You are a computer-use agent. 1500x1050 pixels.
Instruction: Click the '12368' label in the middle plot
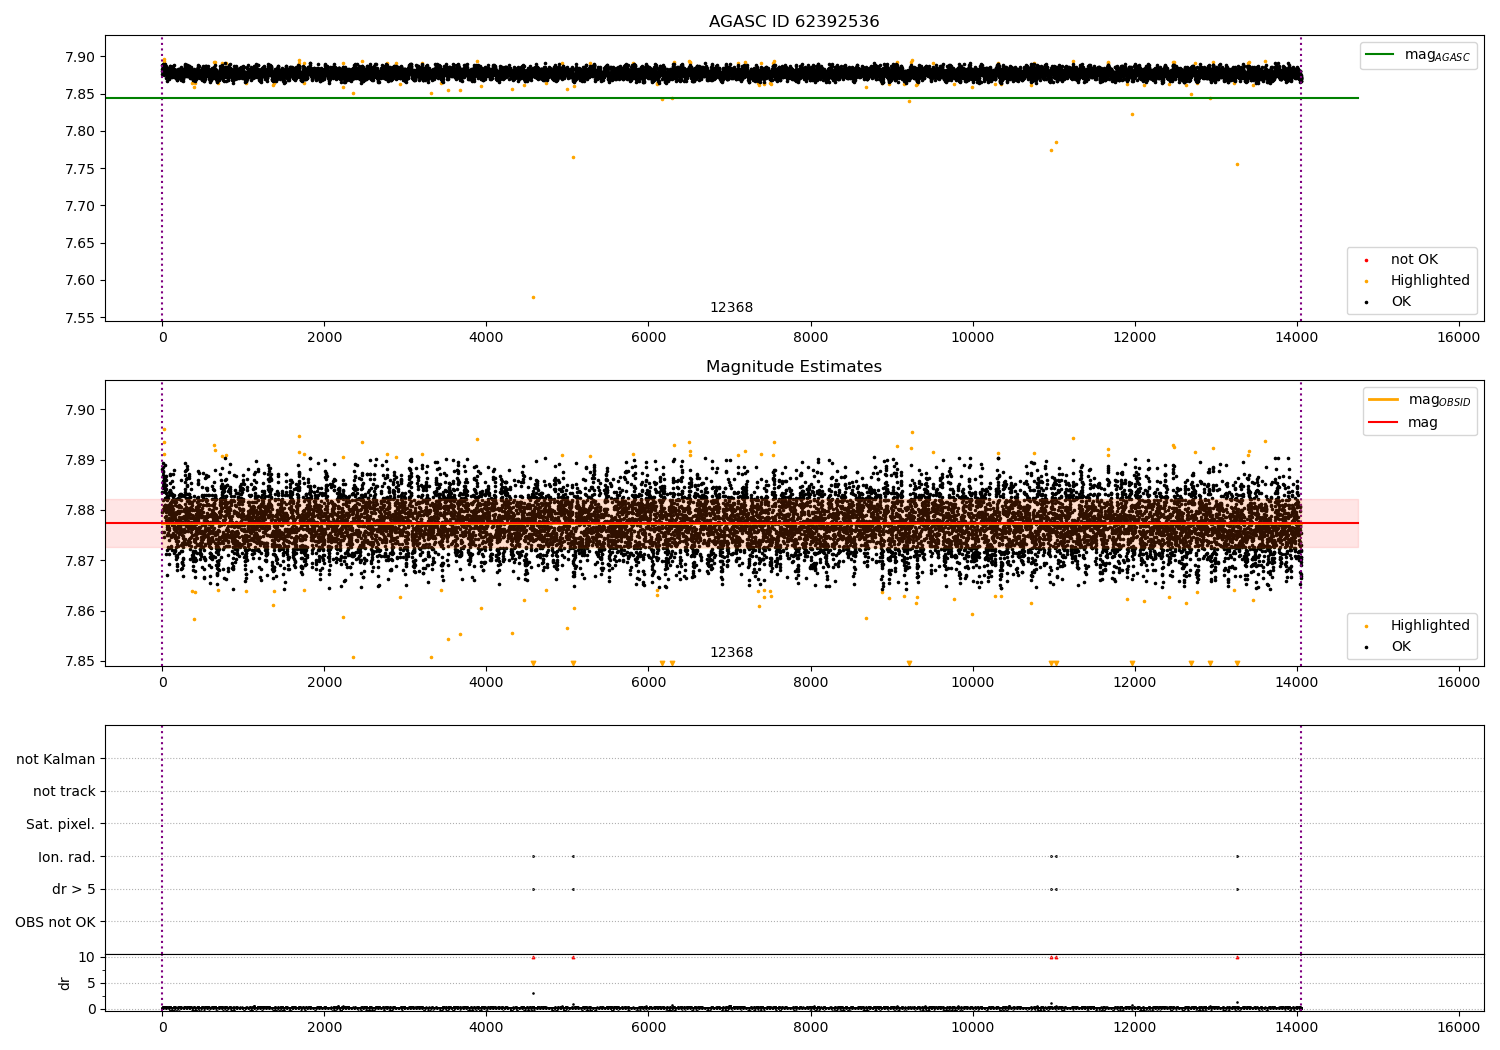(x=731, y=653)
